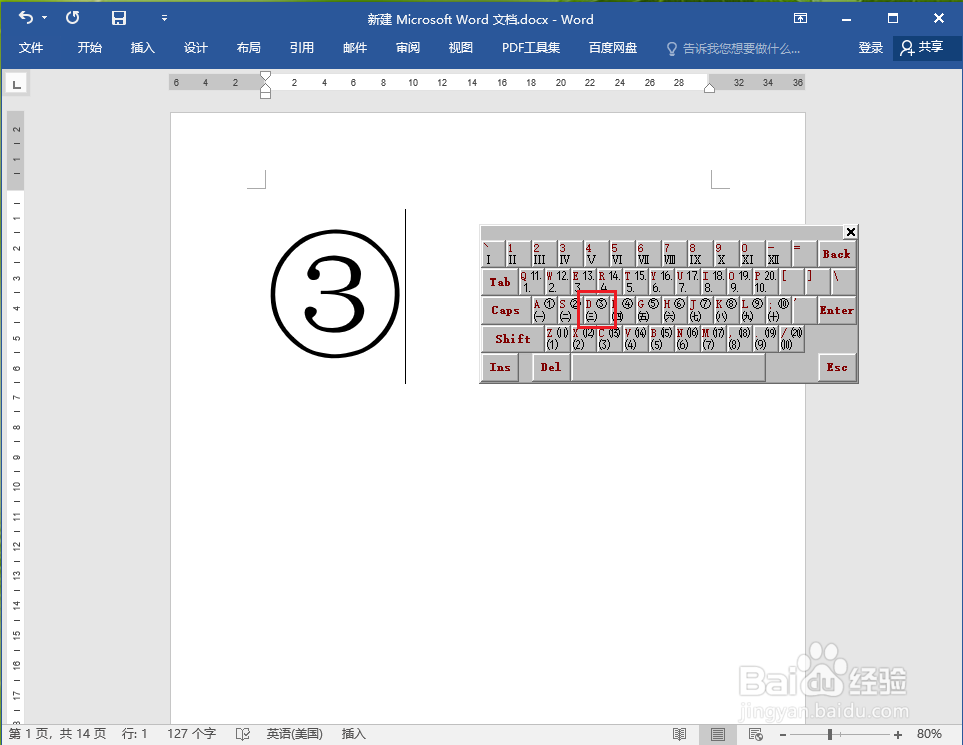The height and width of the screenshot is (745, 963).
Task: Click the right indent marker on ruler
Action: (709, 88)
